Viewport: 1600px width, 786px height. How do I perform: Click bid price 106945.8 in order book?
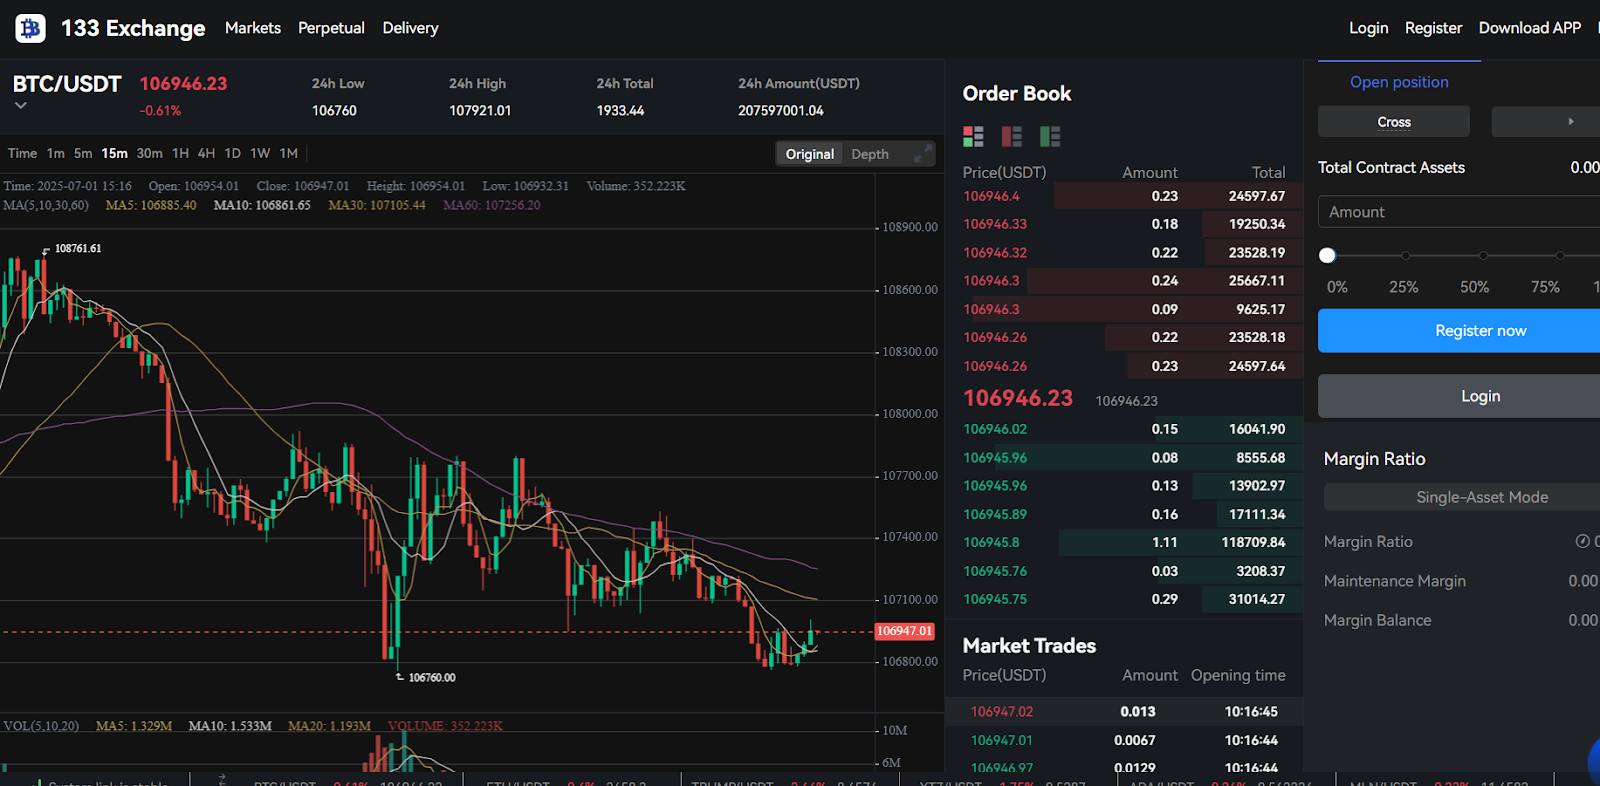pyautogui.click(x=991, y=542)
